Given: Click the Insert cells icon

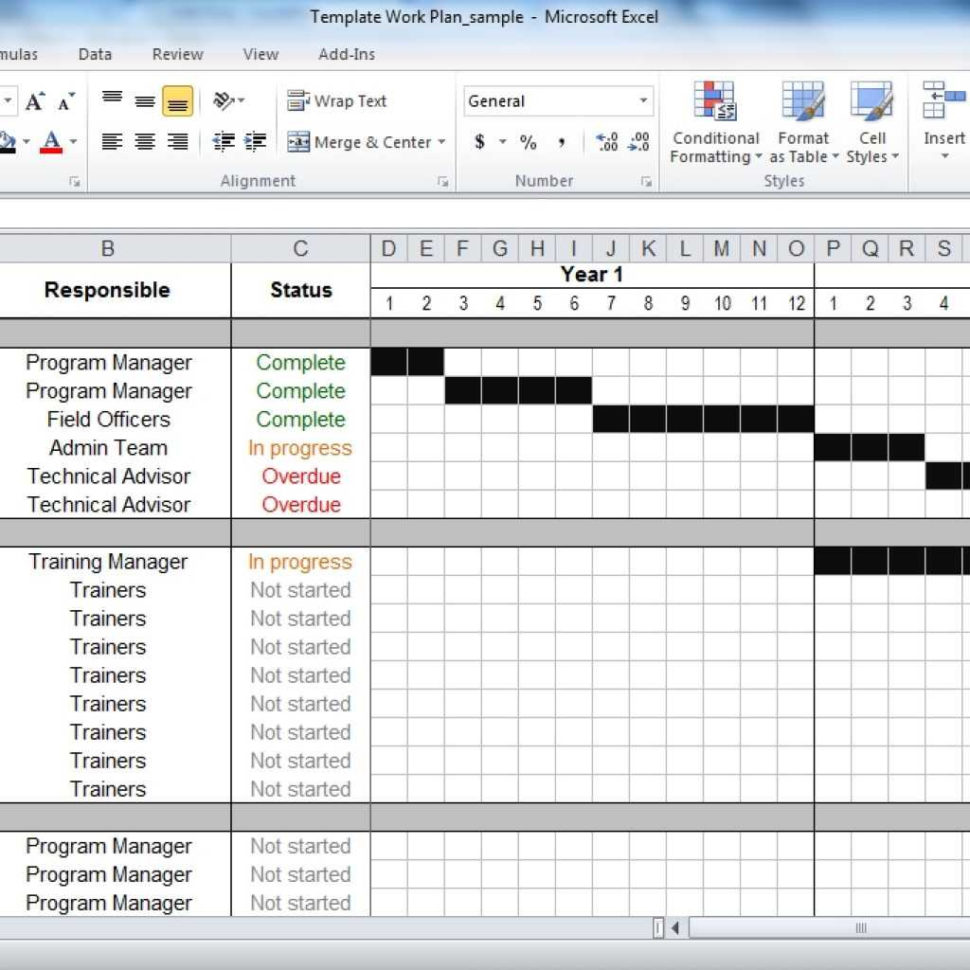Looking at the screenshot, I should click(x=943, y=100).
